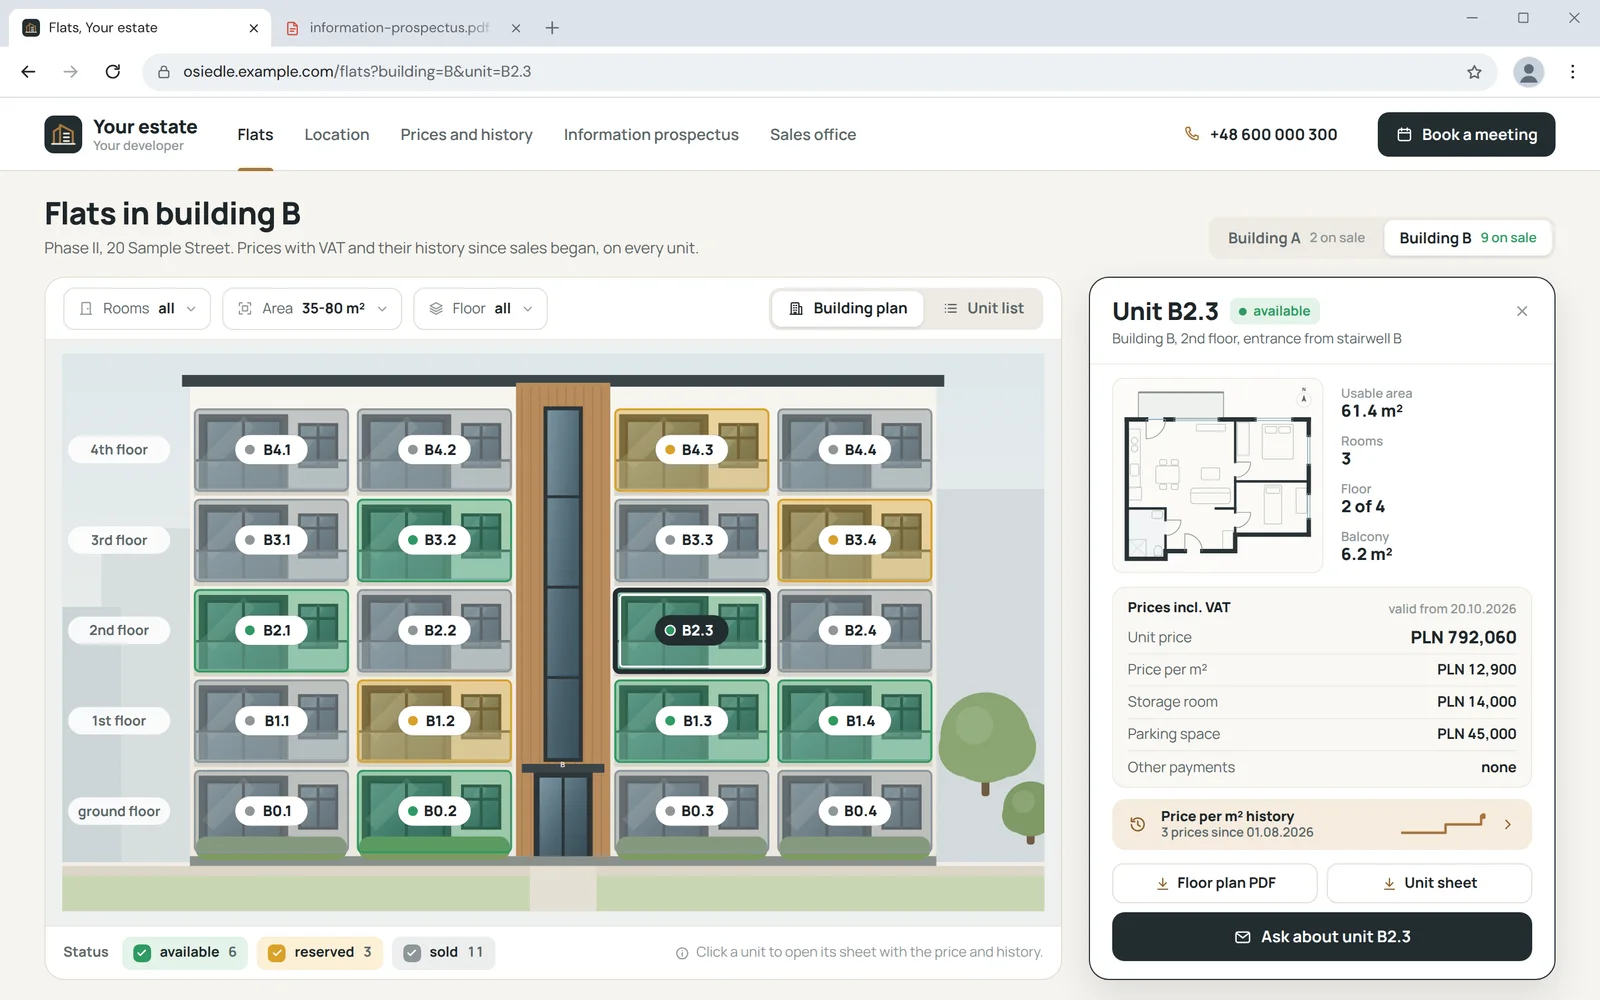Screen dimensions: 1600x1000
Task: Click Ask about unit B2.3
Action: 1322,937
